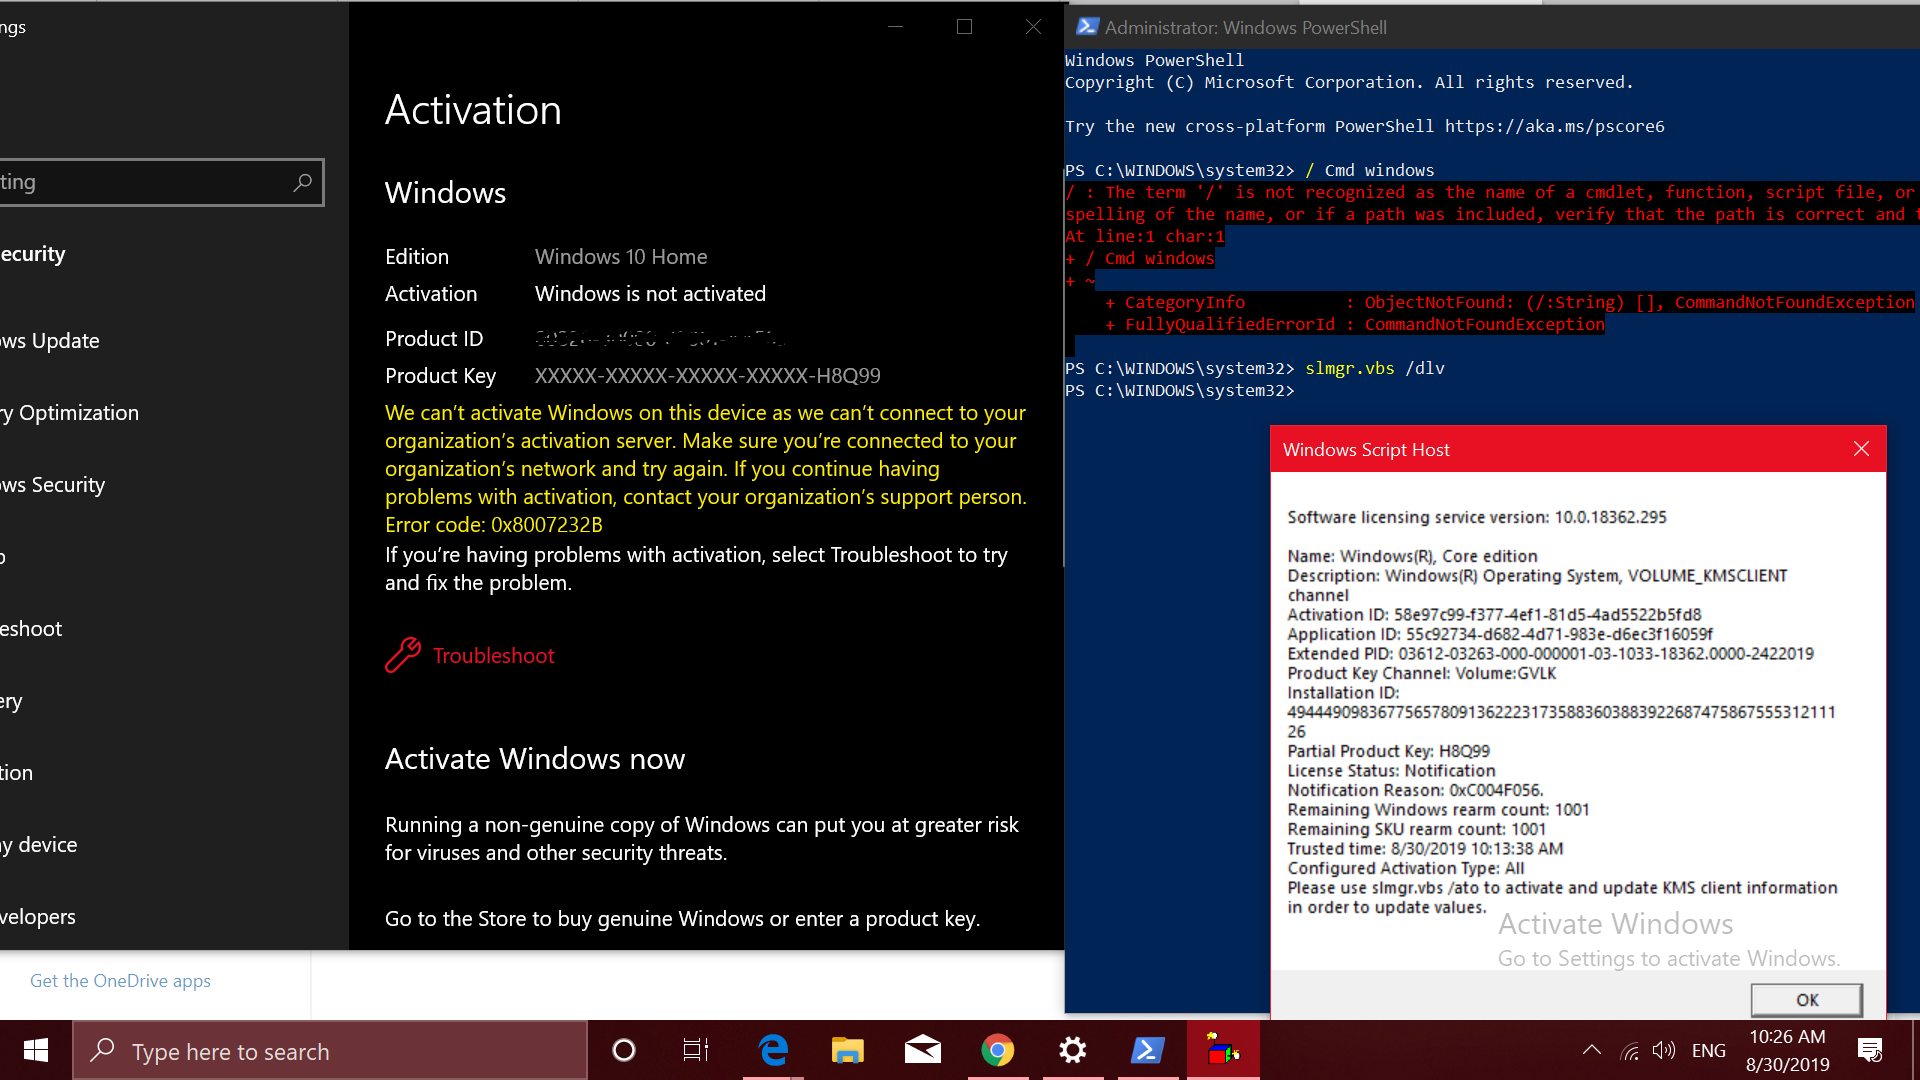This screenshot has height=1080, width=1920.
Task: Open ENG language input selector
Action: [1708, 1050]
